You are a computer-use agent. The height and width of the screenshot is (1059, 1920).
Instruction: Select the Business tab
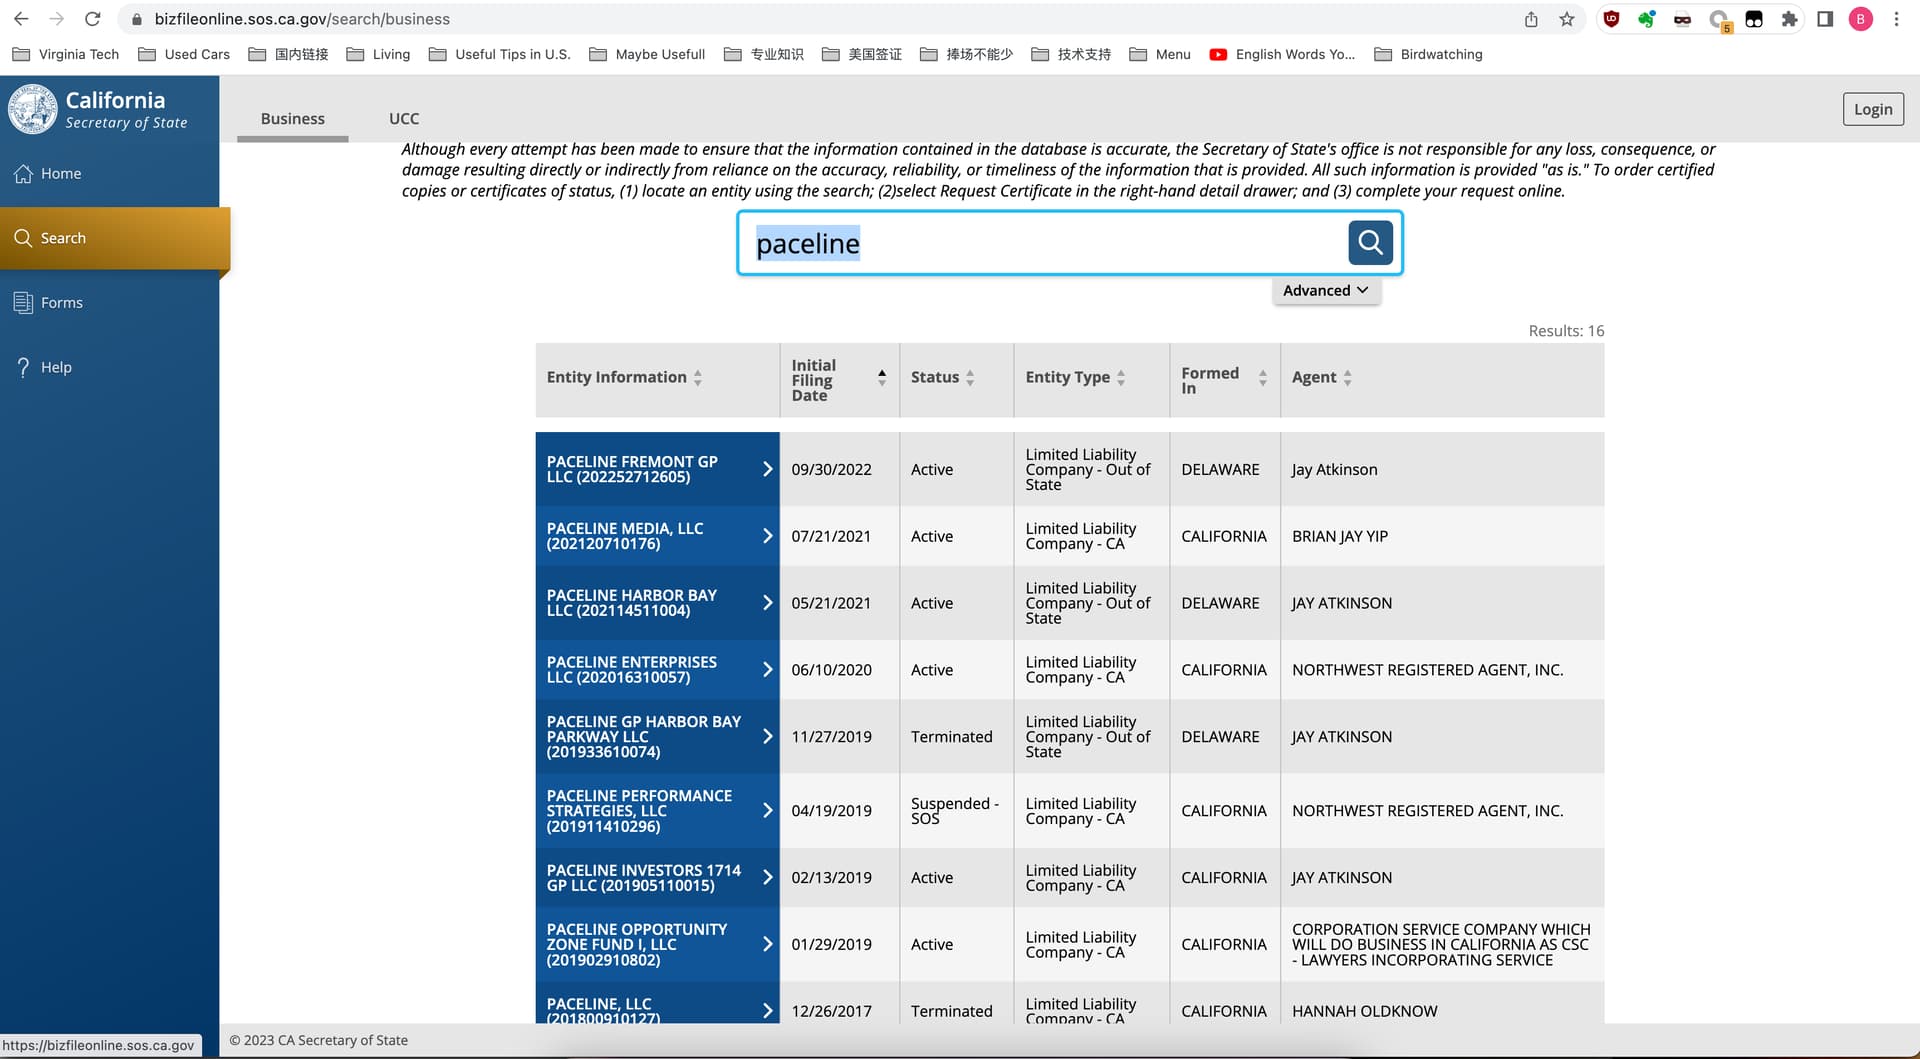292,119
